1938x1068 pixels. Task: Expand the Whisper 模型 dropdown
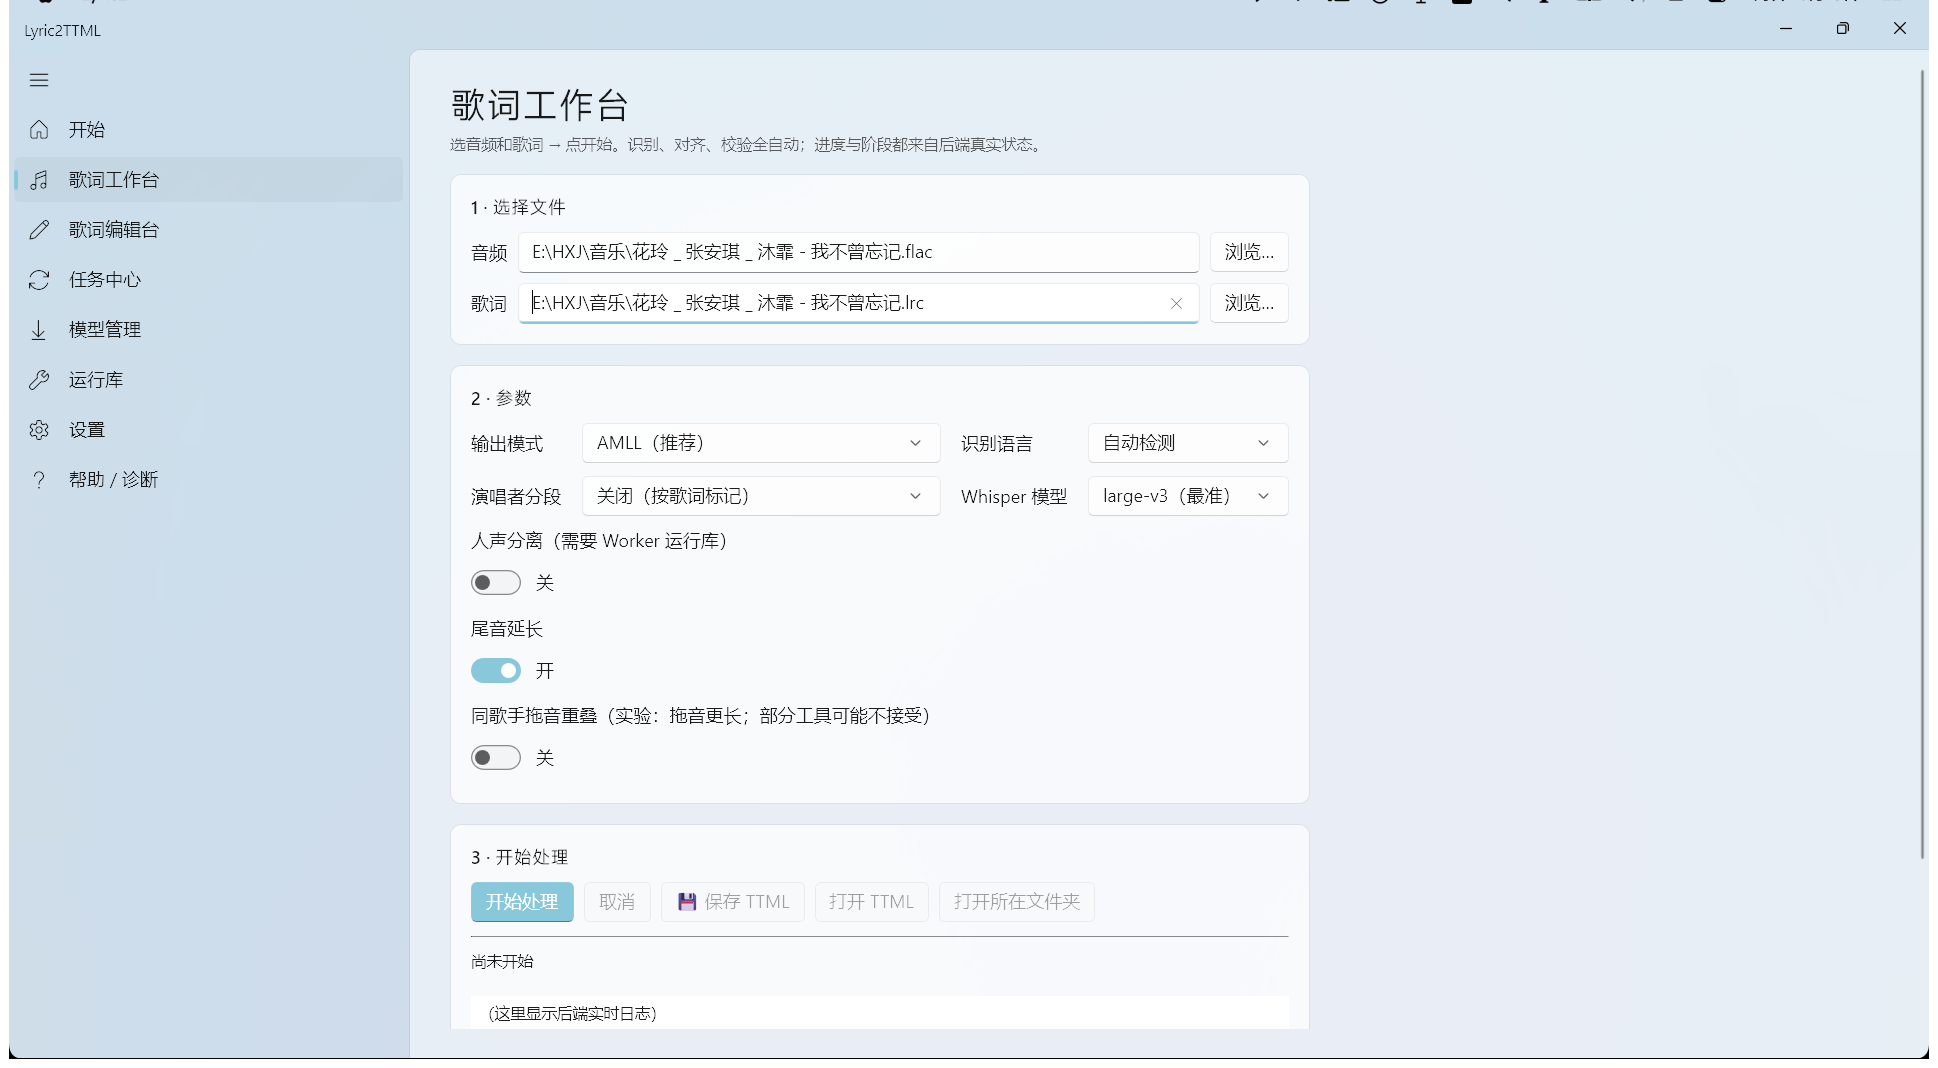coord(1188,496)
